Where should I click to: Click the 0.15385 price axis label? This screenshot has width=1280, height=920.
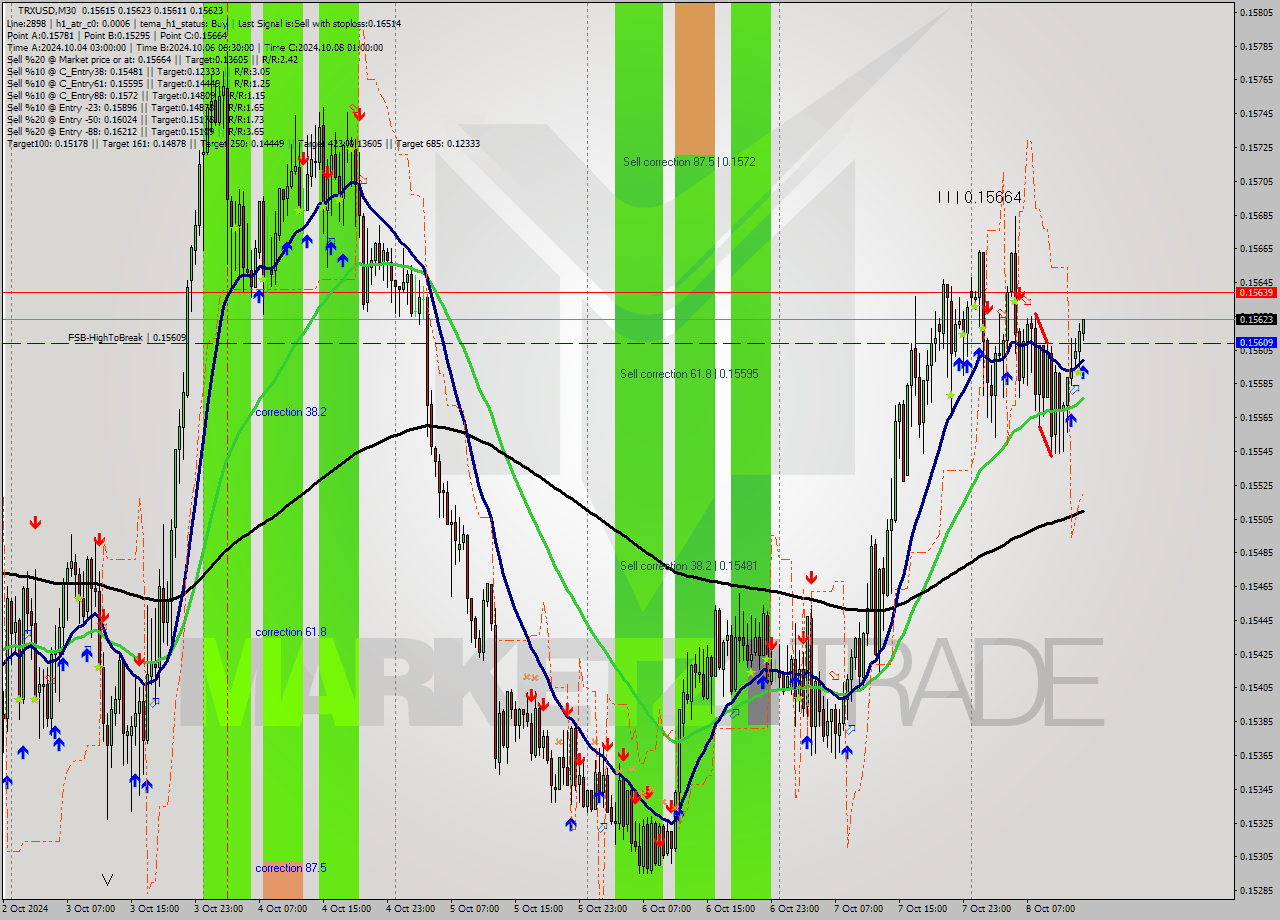(1256, 721)
